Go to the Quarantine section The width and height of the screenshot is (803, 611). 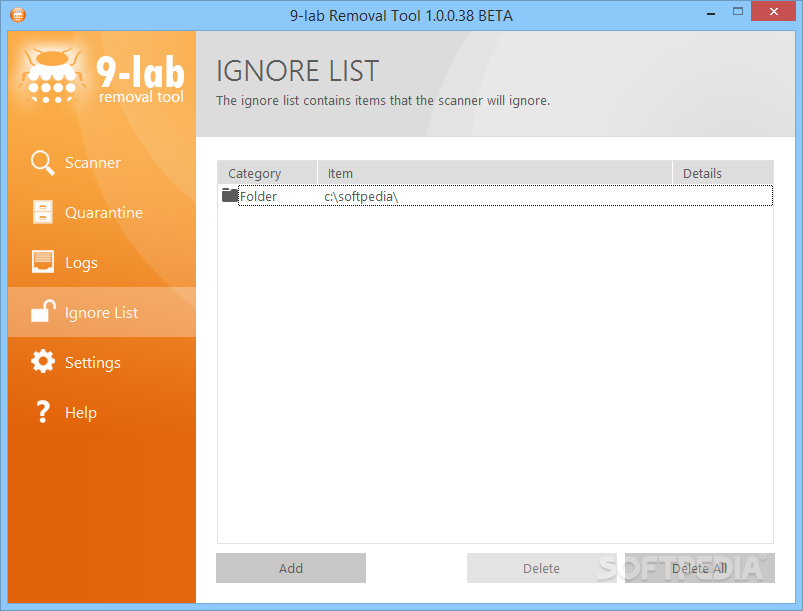coord(101,212)
